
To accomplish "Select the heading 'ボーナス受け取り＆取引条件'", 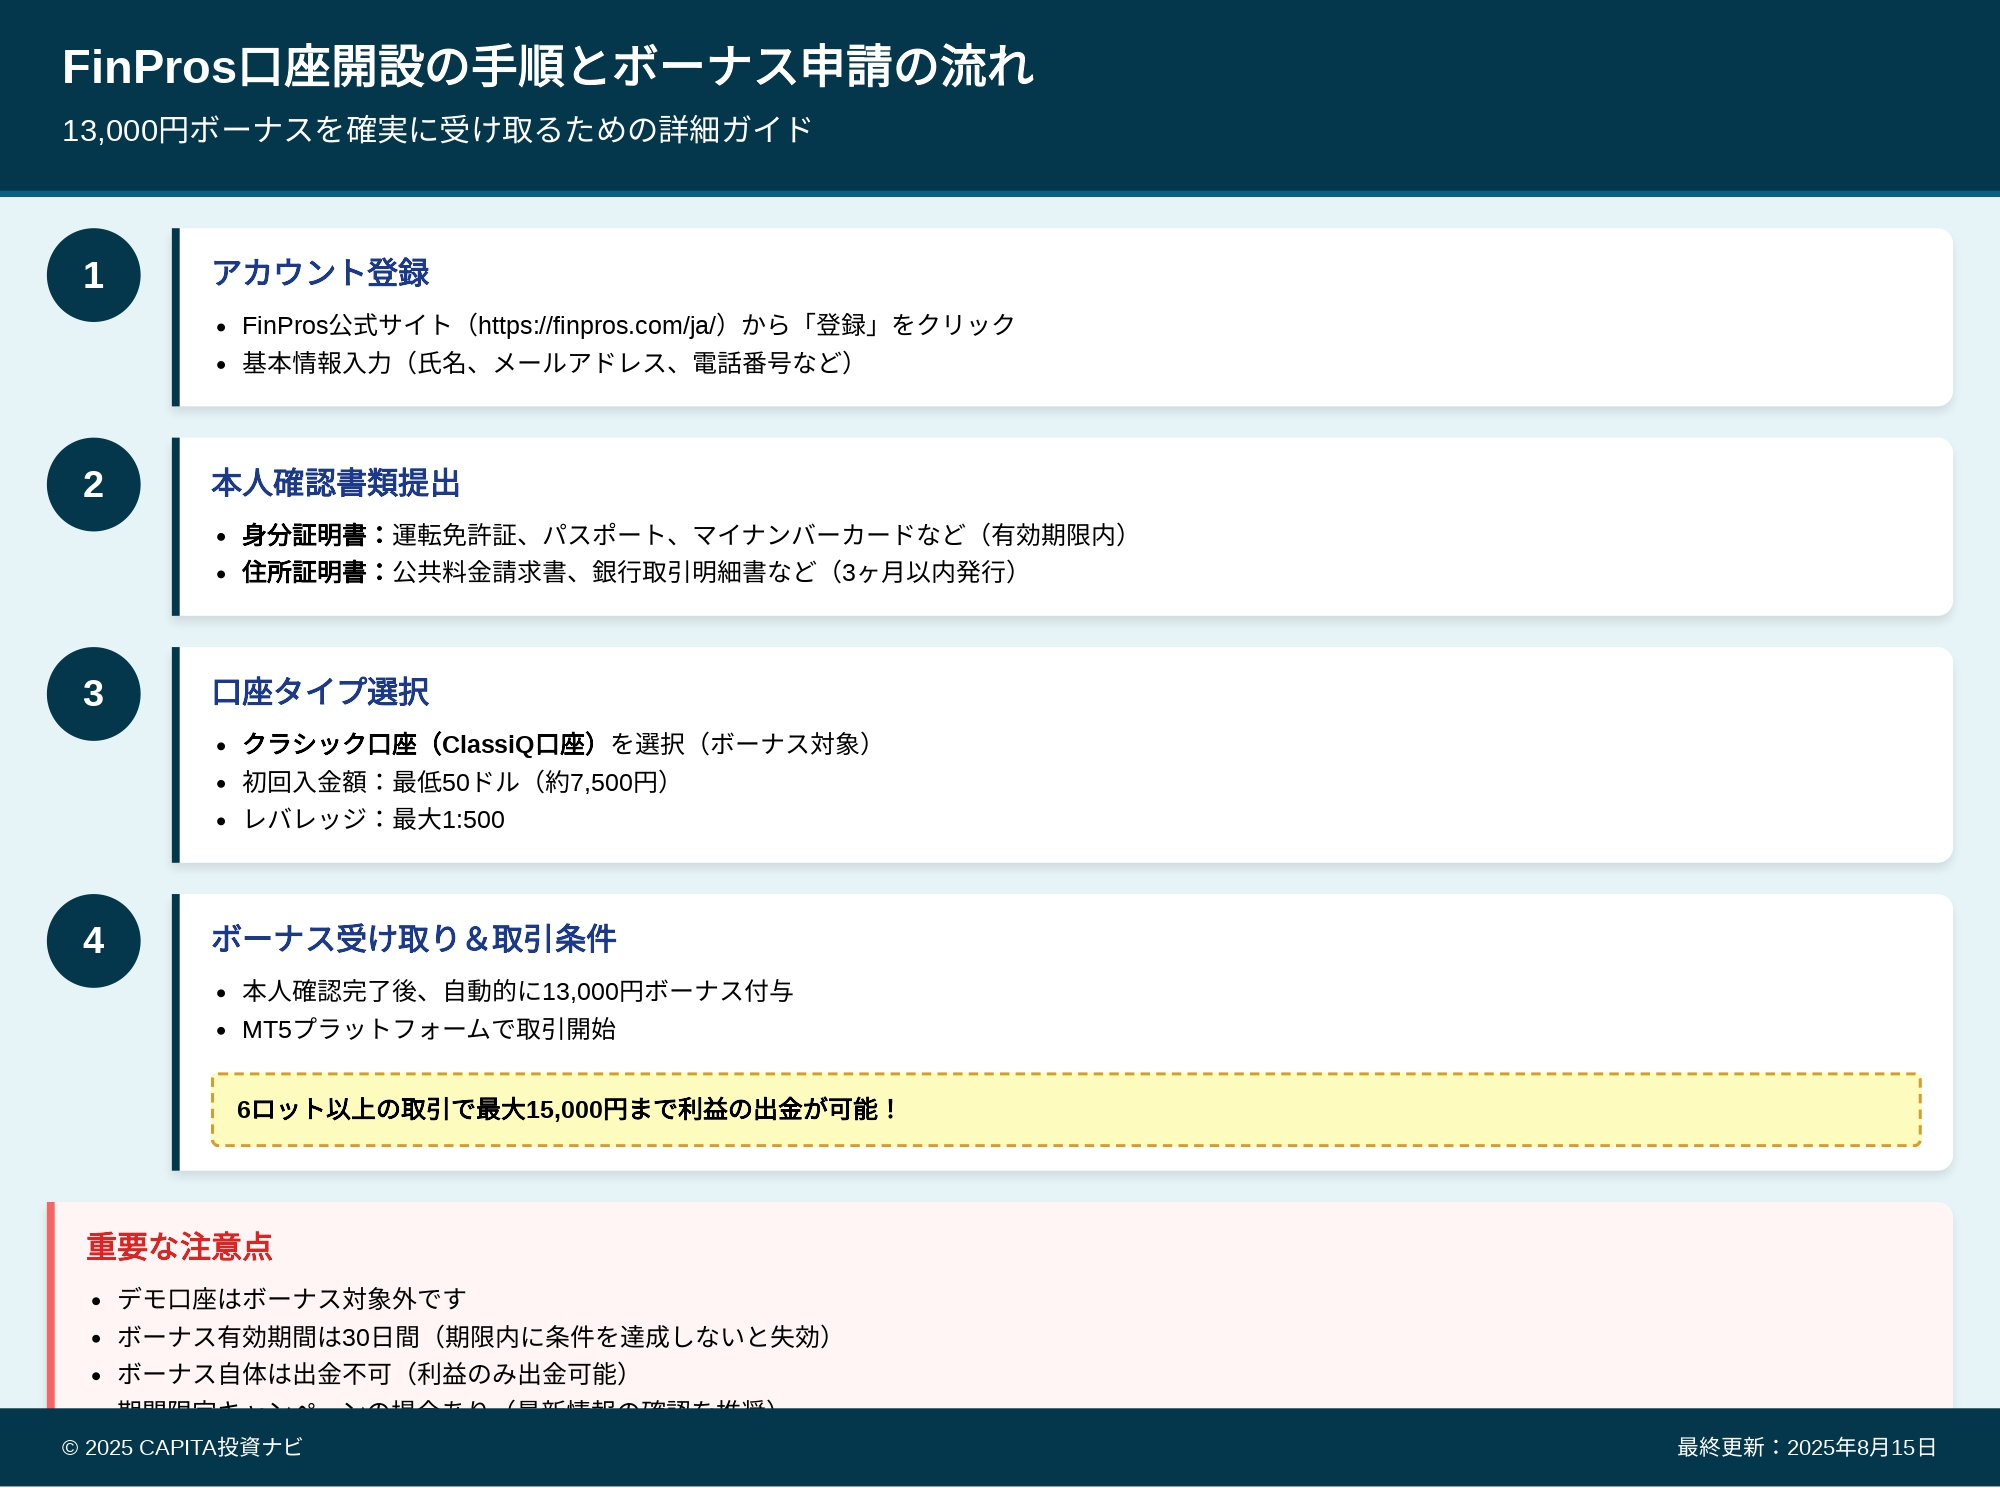I will point(414,939).
